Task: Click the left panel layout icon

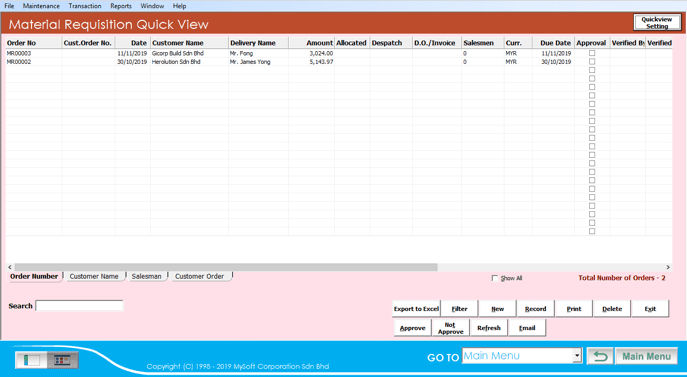Action: (31, 360)
